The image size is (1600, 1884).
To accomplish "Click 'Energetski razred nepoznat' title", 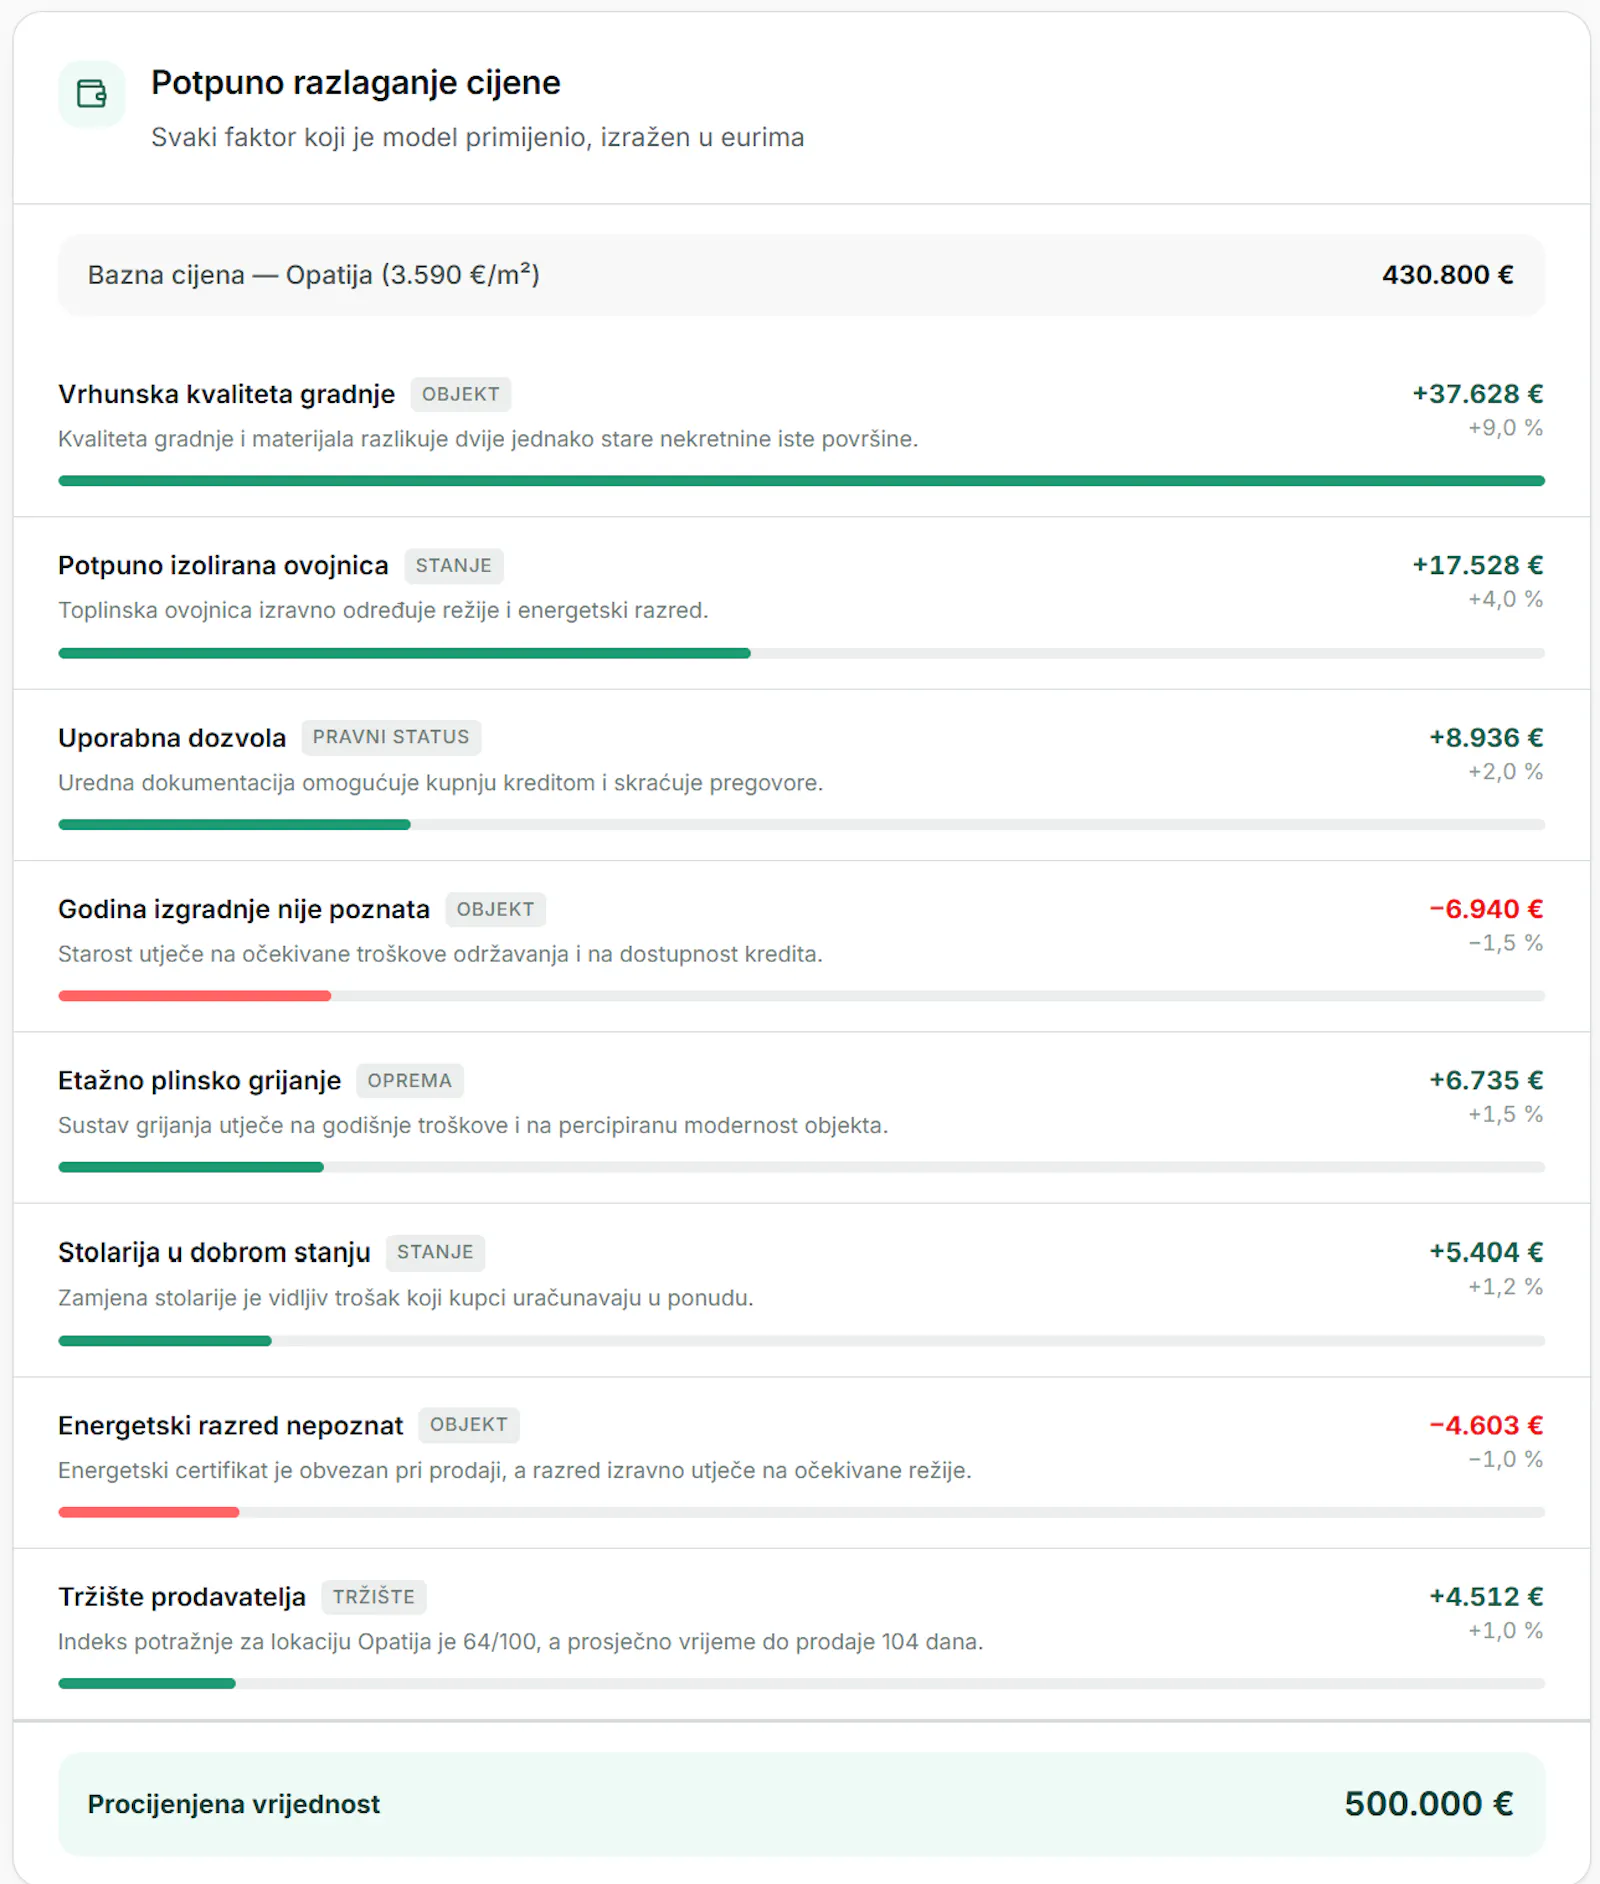I will (230, 1426).
